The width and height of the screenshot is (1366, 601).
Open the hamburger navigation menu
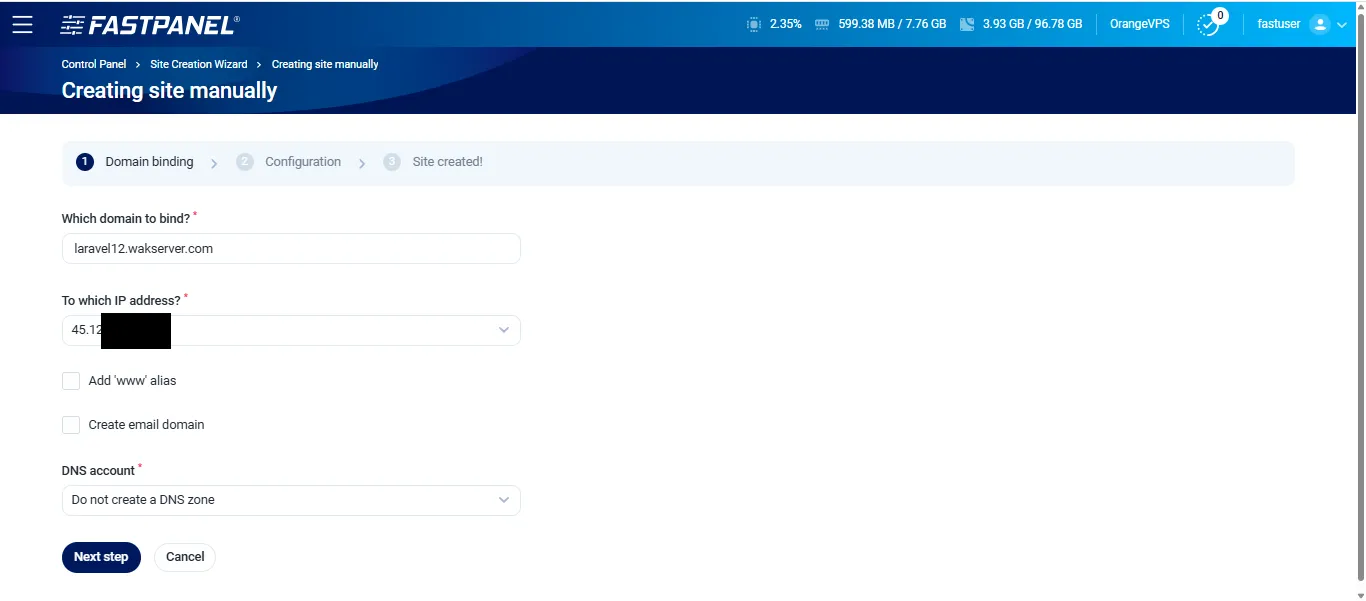tap(22, 25)
